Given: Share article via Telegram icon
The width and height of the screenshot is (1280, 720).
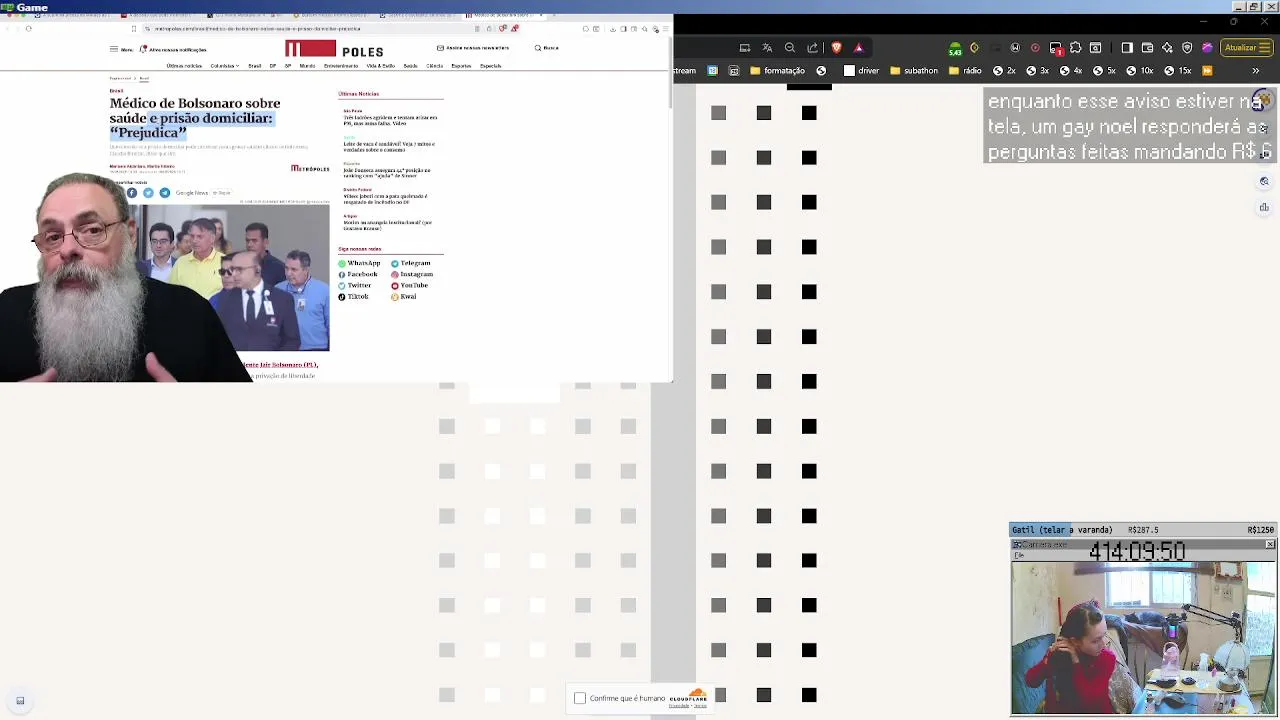Looking at the screenshot, I should click(165, 193).
